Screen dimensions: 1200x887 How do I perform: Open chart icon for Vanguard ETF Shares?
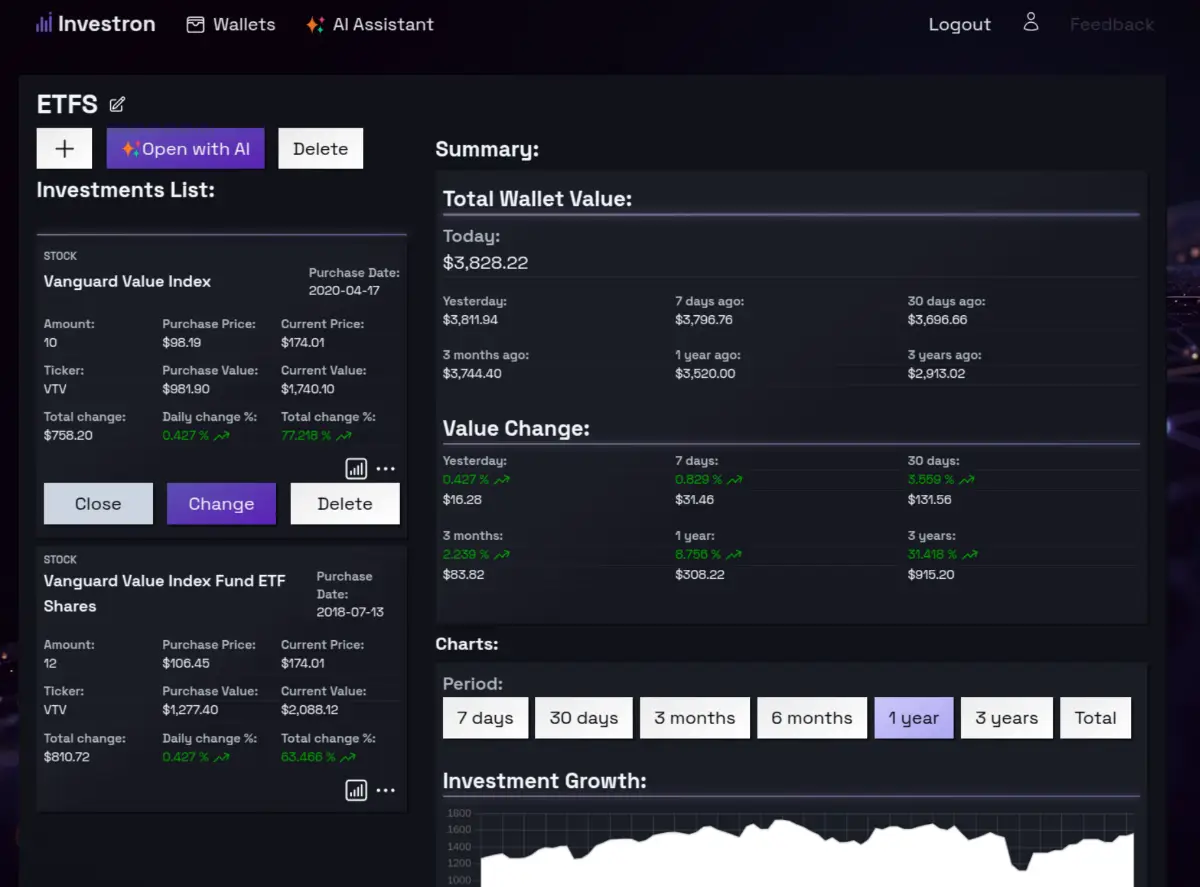pyautogui.click(x=356, y=791)
